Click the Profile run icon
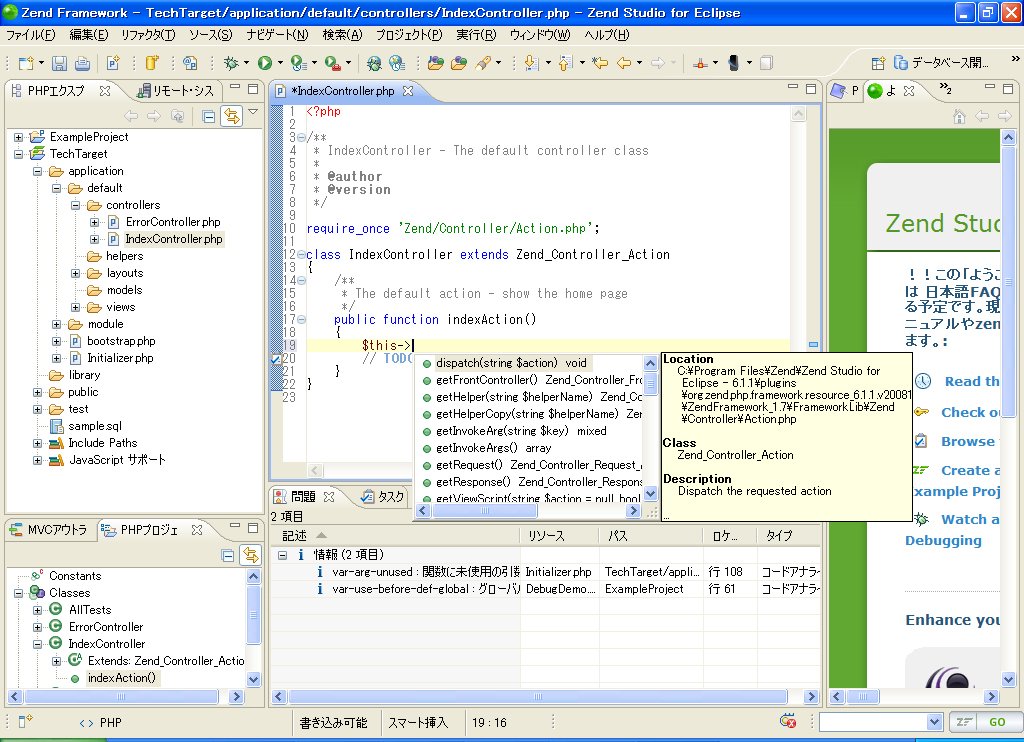 pyautogui.click(x=298, y=63)
